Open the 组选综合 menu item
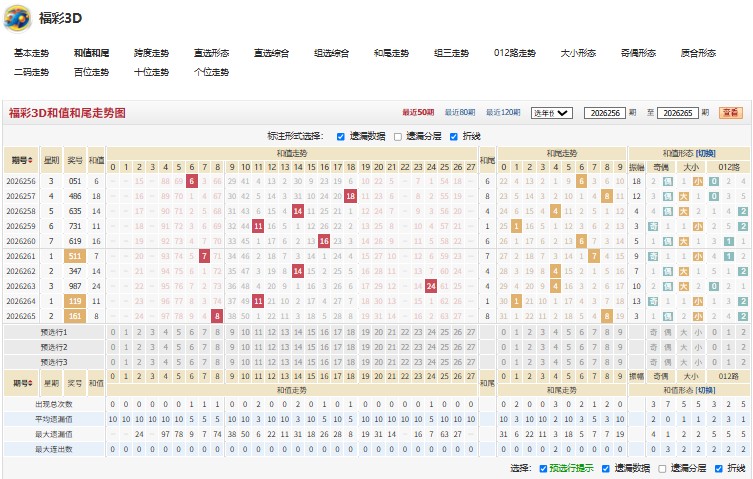 click(331, 53)
